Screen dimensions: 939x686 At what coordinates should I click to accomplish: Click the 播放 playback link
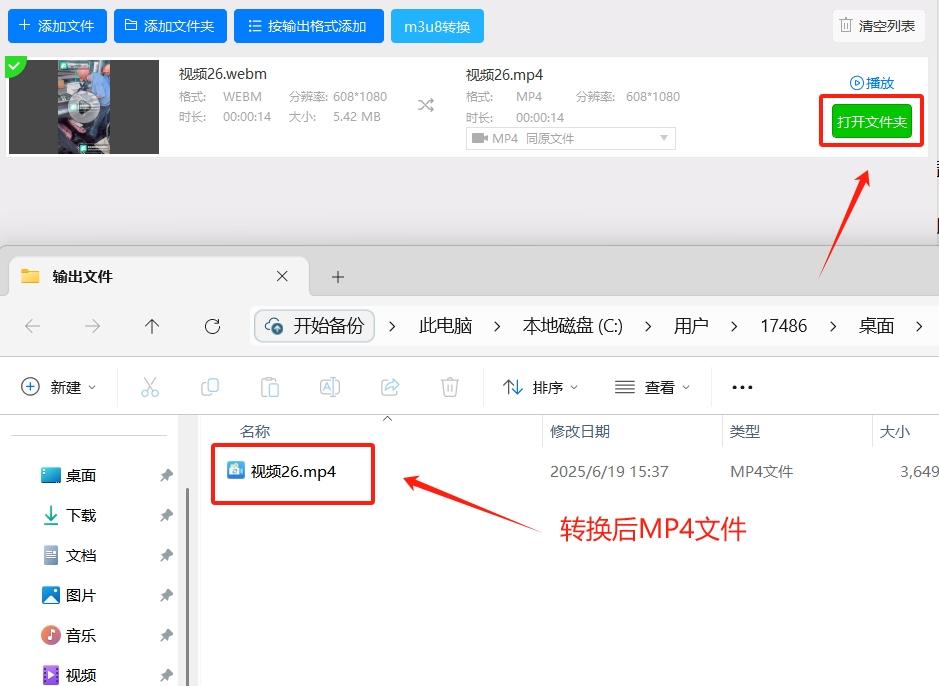click(x=870, y=83)
